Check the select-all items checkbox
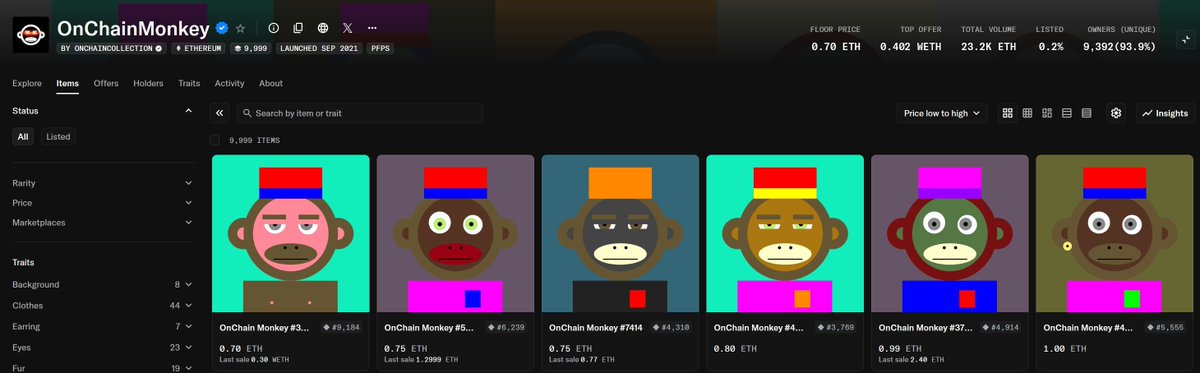 (215, 141)
